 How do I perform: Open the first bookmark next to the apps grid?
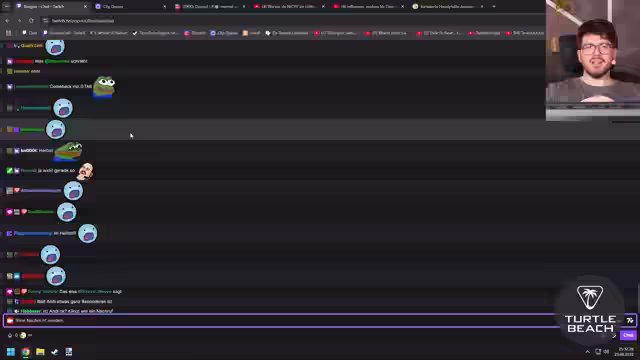(x=29, y=33)
